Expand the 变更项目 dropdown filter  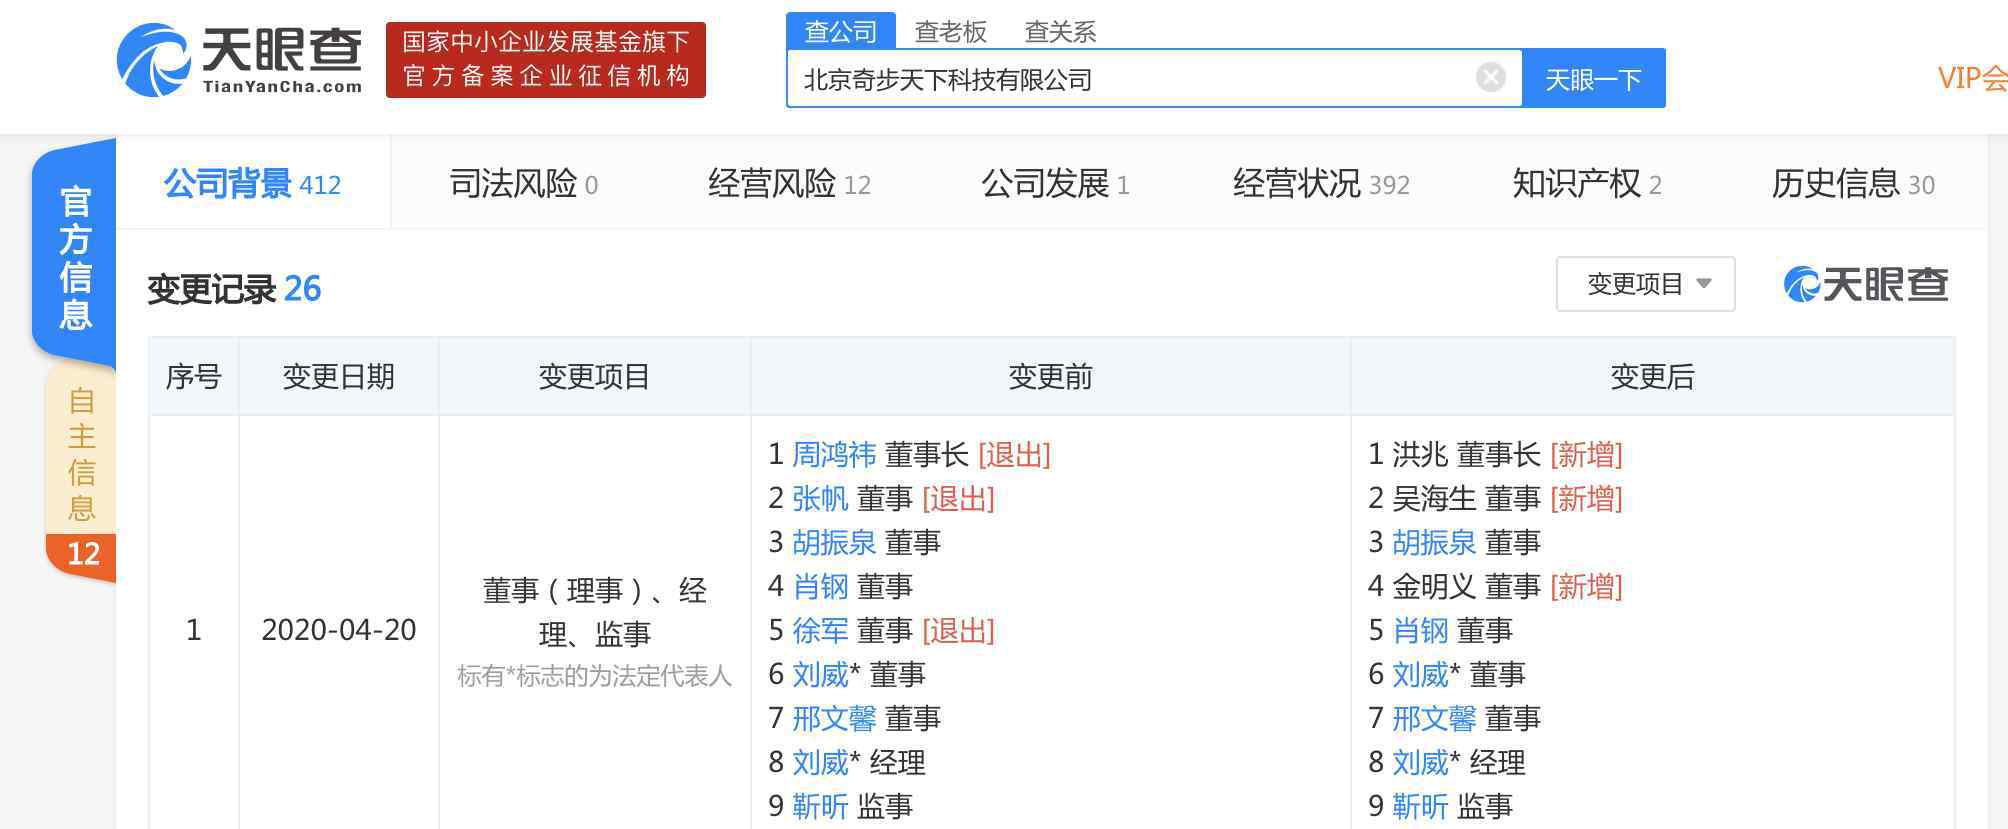(1645, 284)
